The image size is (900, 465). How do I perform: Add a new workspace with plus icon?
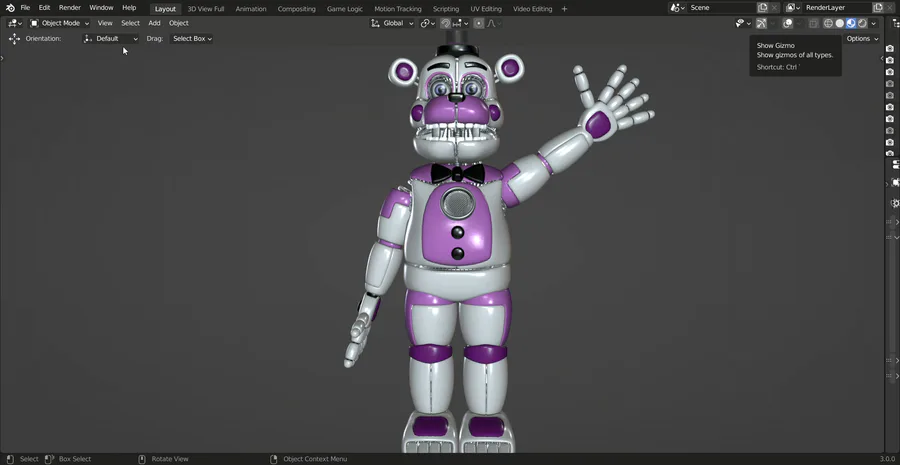coord(564,9)
